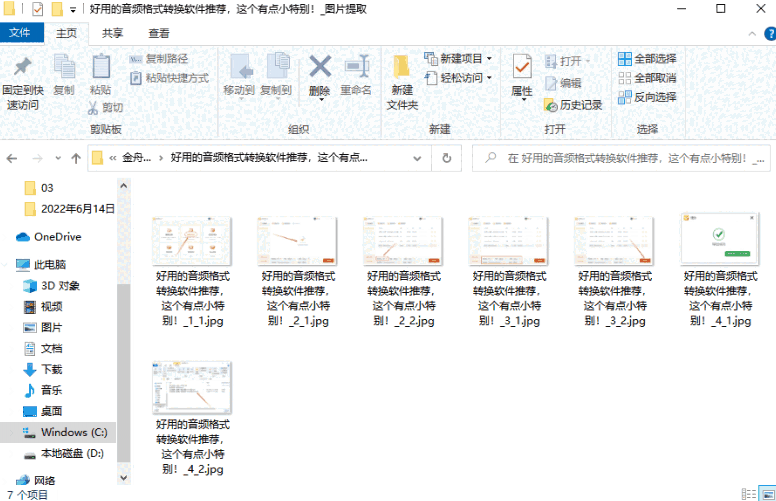The height and width of the screenshot is (501, 776).
Task: Switch to the View (查看) tab
Action: tap(159, 33)
